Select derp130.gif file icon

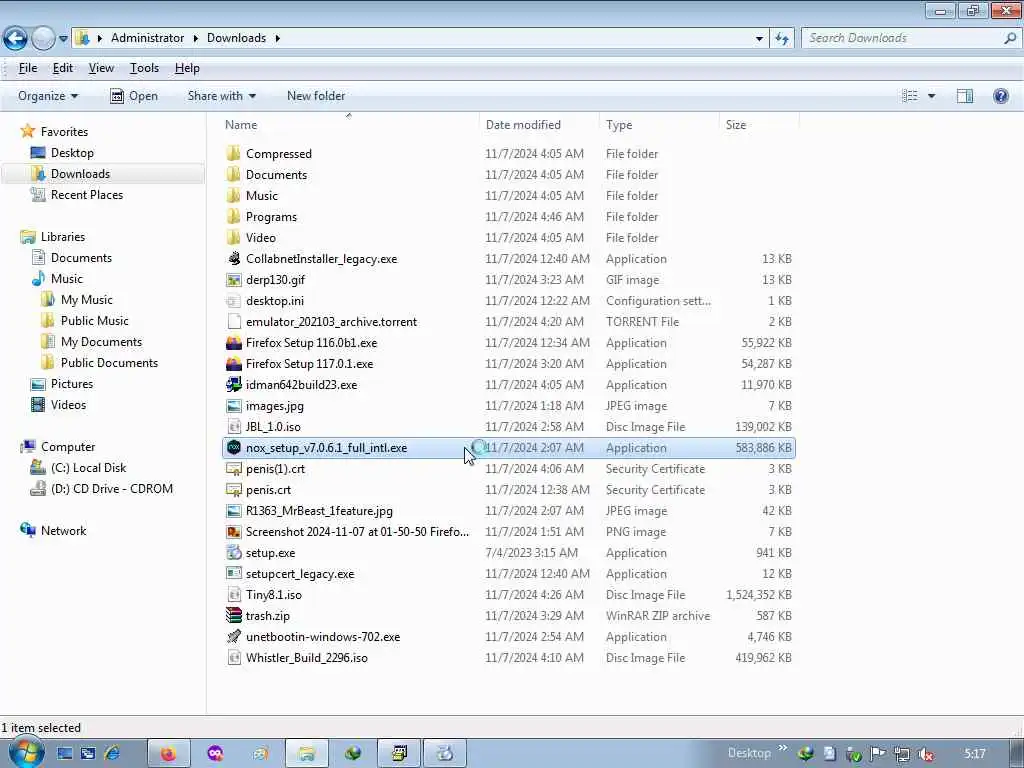point(234,280)
